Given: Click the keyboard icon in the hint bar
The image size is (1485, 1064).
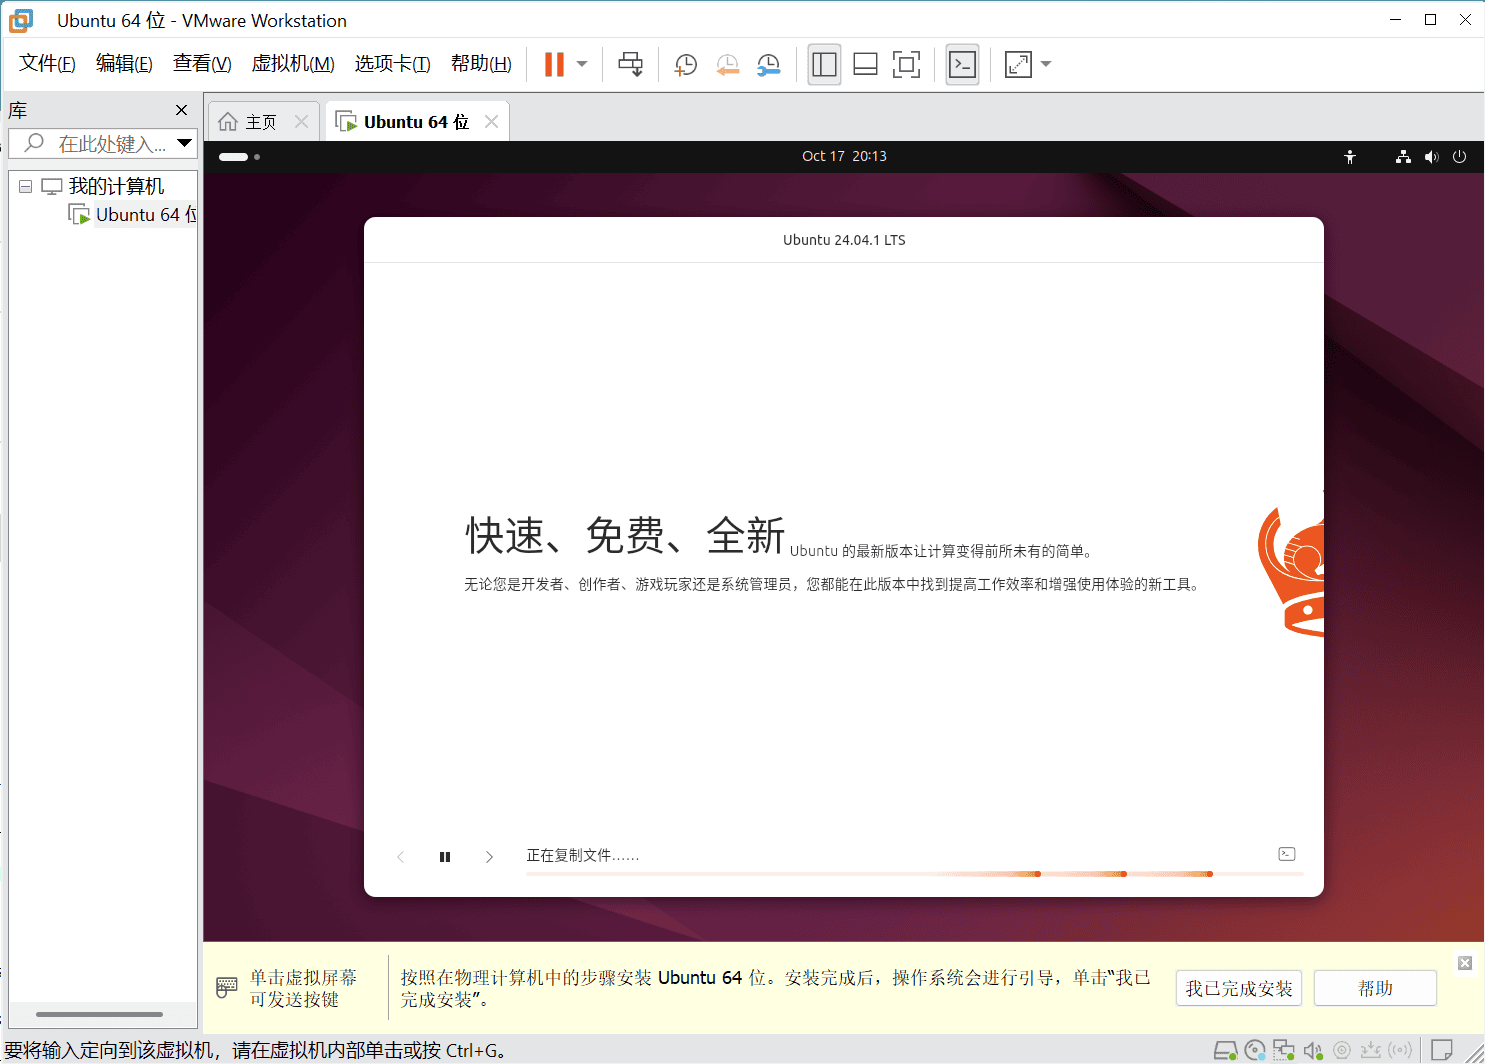Looking at the screenshot, I should click(227, 988).
